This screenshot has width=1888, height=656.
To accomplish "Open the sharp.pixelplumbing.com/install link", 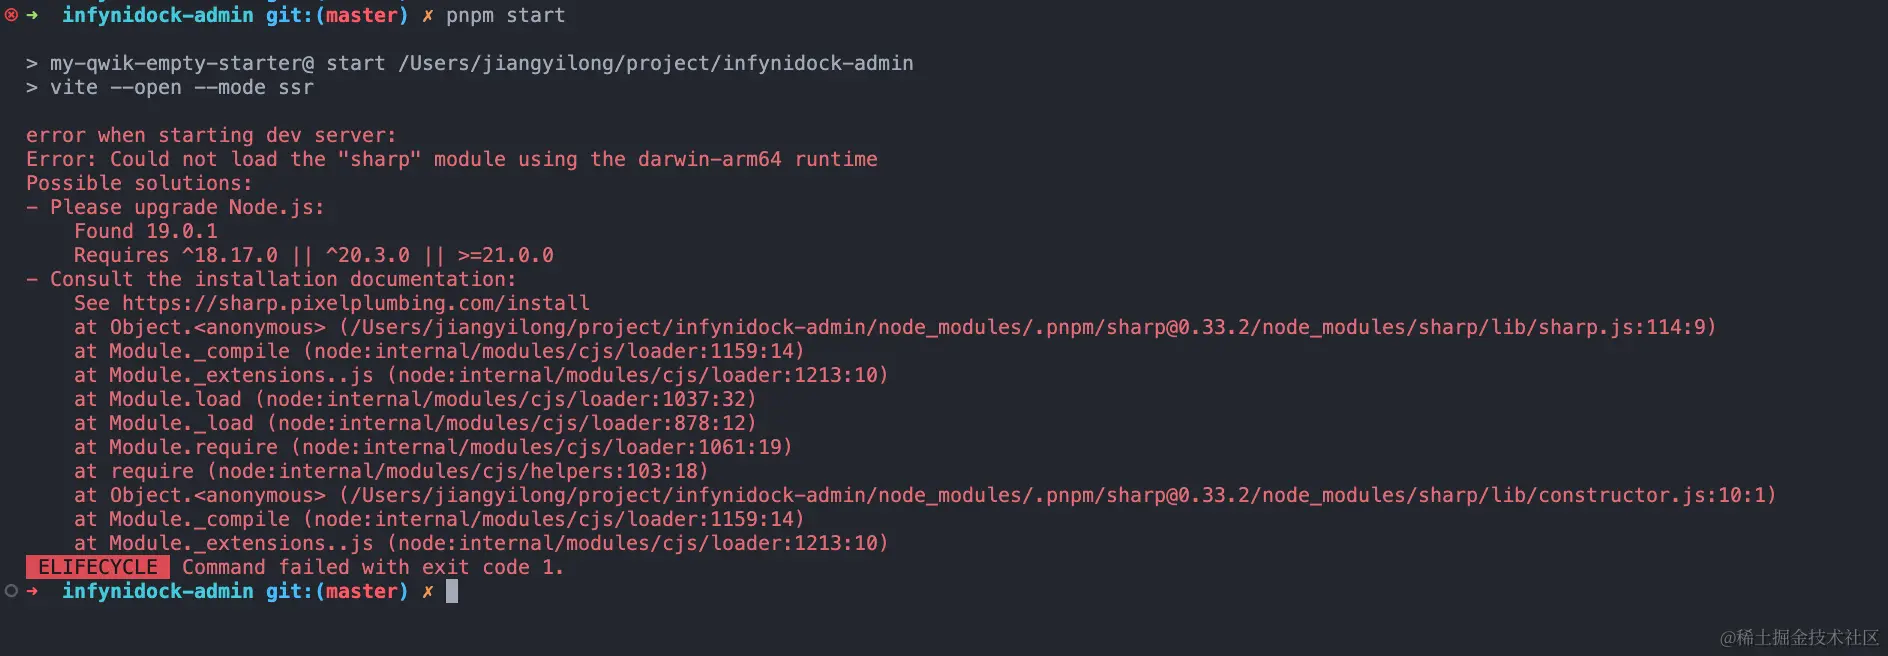I will [x=356, y=303].
